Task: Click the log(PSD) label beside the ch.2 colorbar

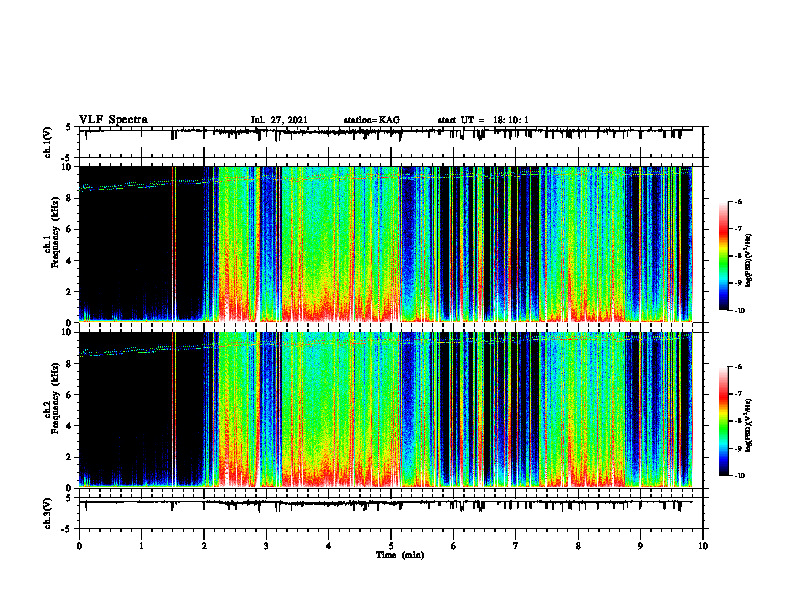Action: coord(749,426)
